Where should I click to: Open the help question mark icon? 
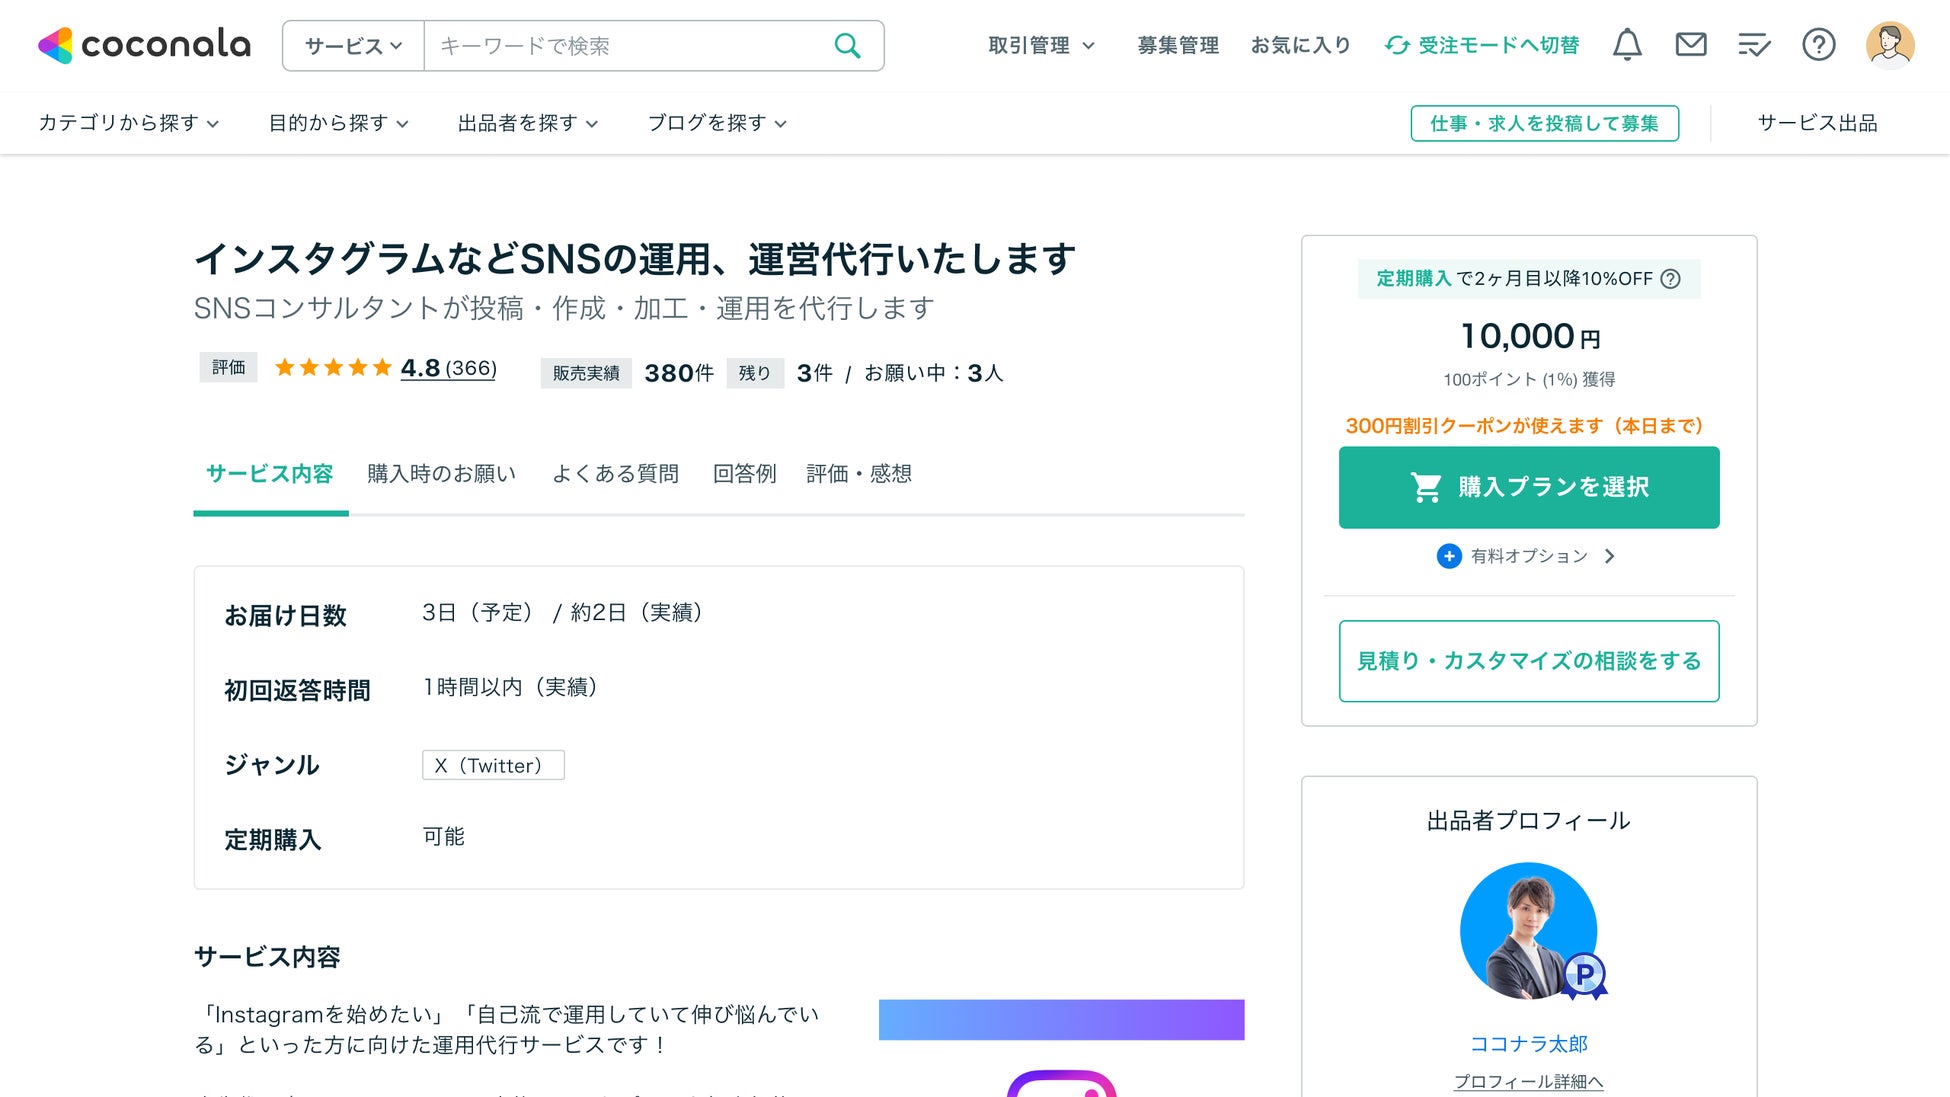click(x=1818, y=45)
